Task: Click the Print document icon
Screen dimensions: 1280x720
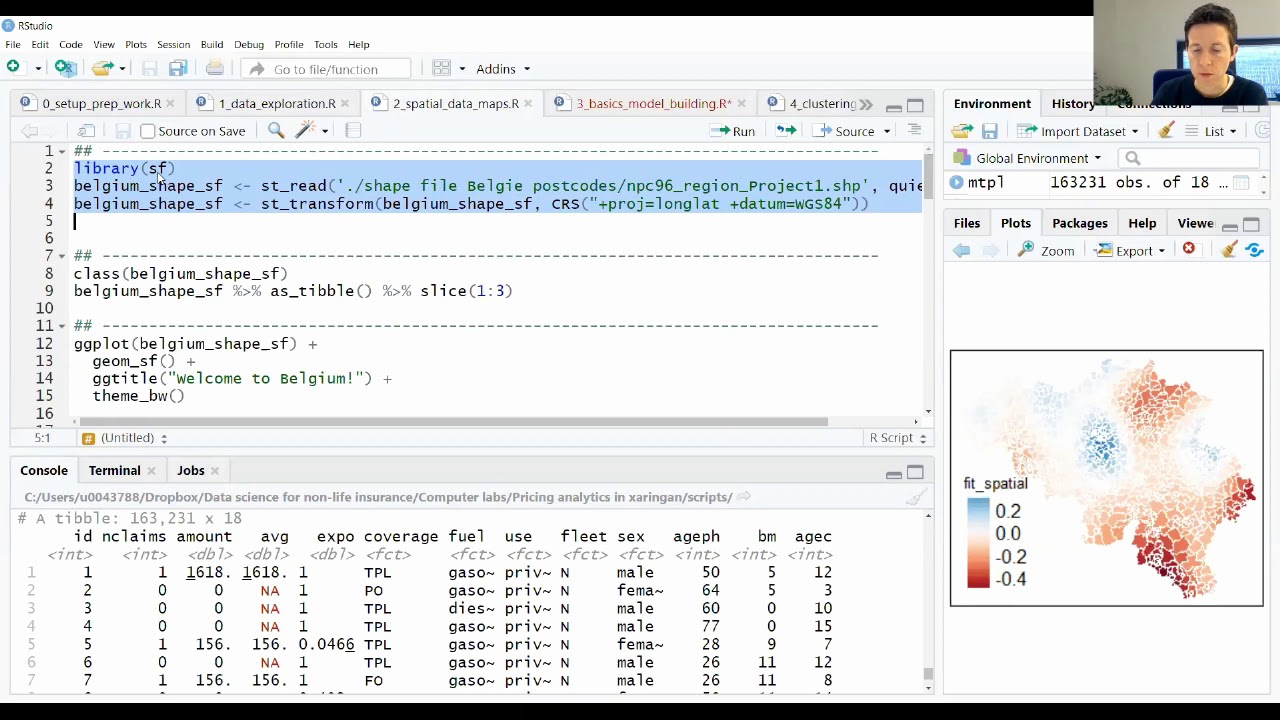Action: (214, 68)
